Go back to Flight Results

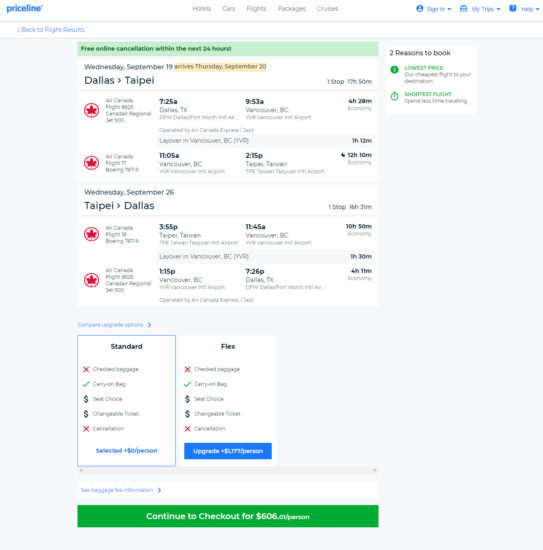coord(51,29)
